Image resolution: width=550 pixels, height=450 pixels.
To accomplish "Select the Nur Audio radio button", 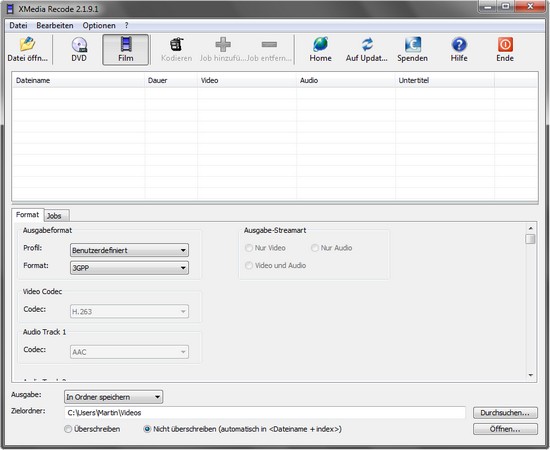I will coord(315,248).
